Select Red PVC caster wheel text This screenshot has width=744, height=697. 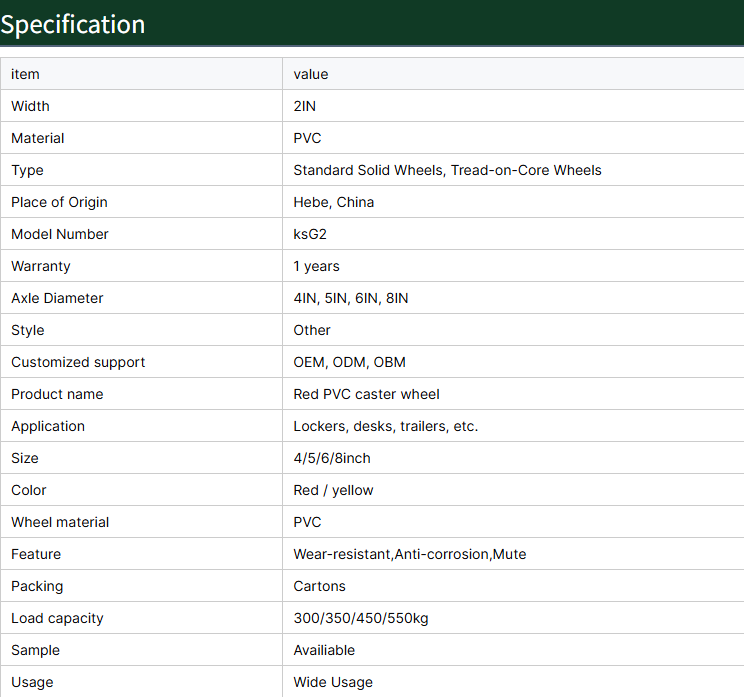[x=366, y=394]
